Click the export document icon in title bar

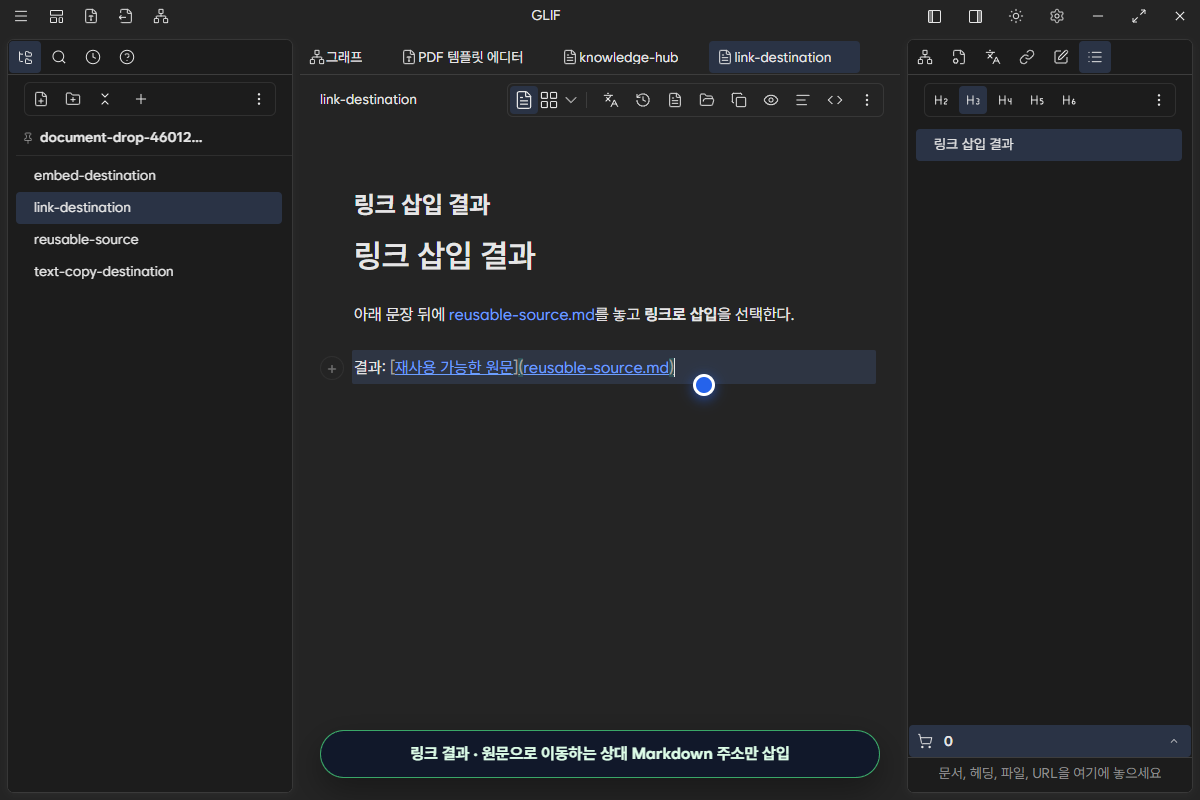(125, 16)
